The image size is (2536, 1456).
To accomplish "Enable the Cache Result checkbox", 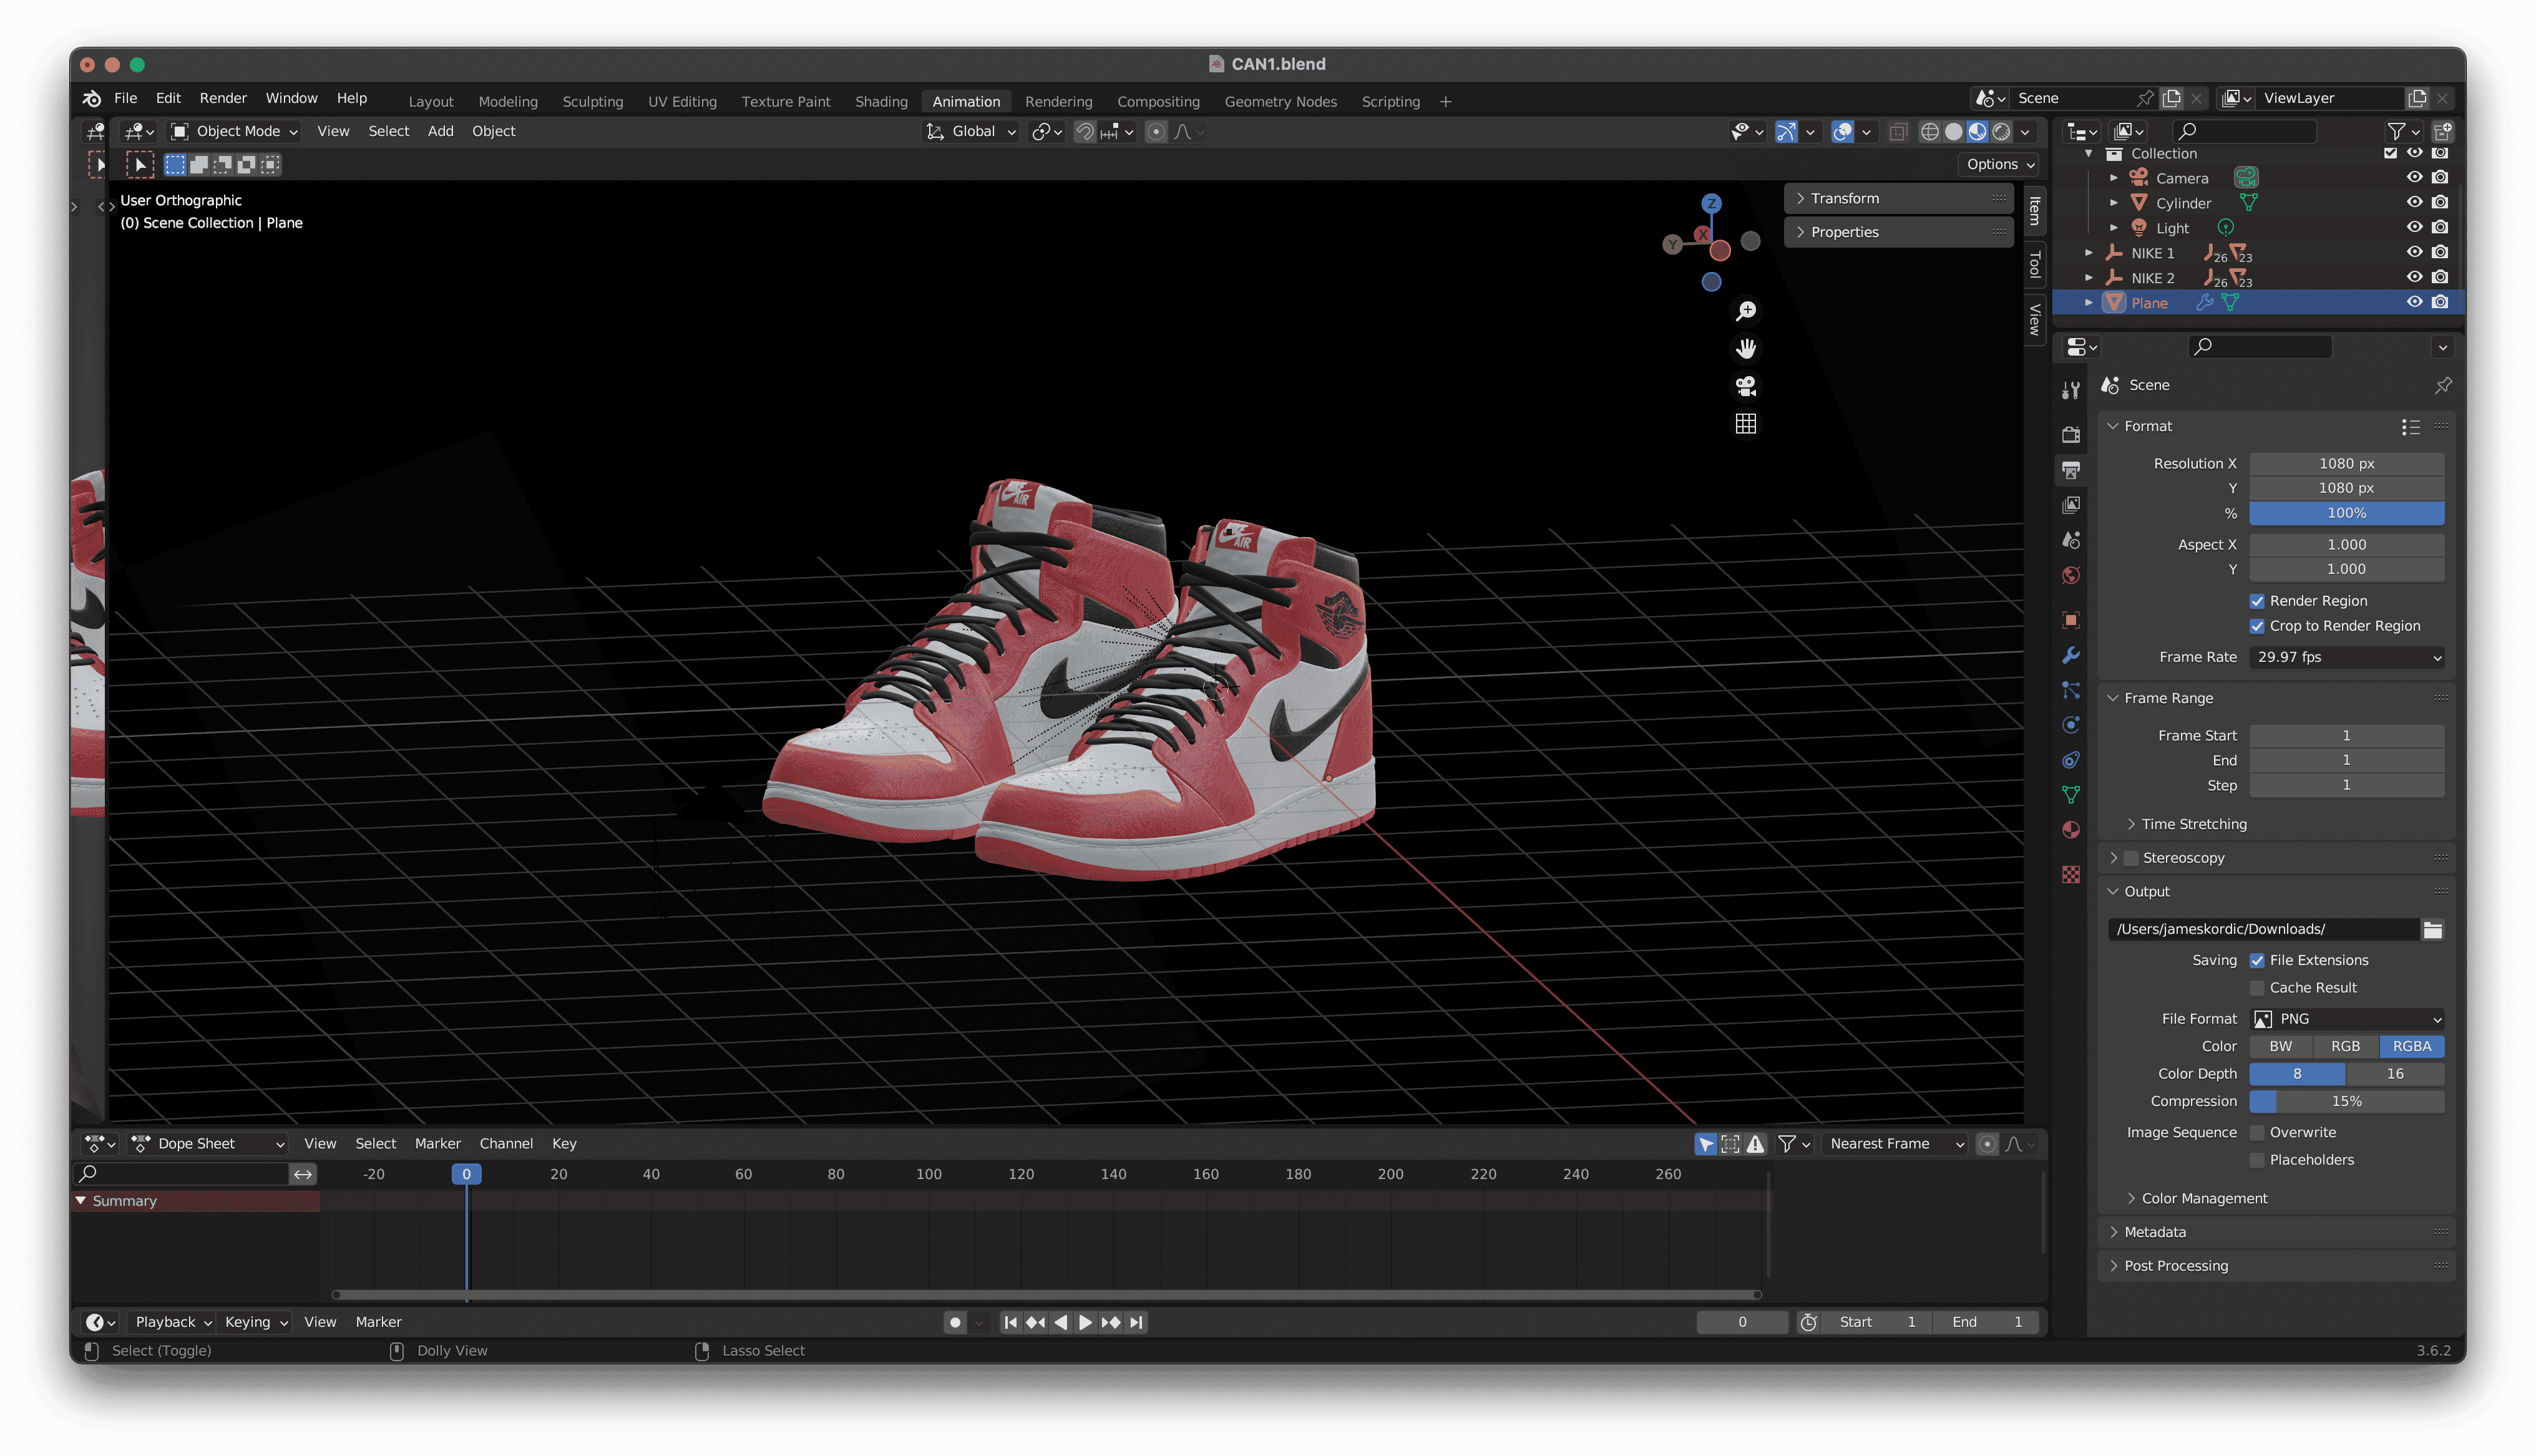I will pos(2257,988).
